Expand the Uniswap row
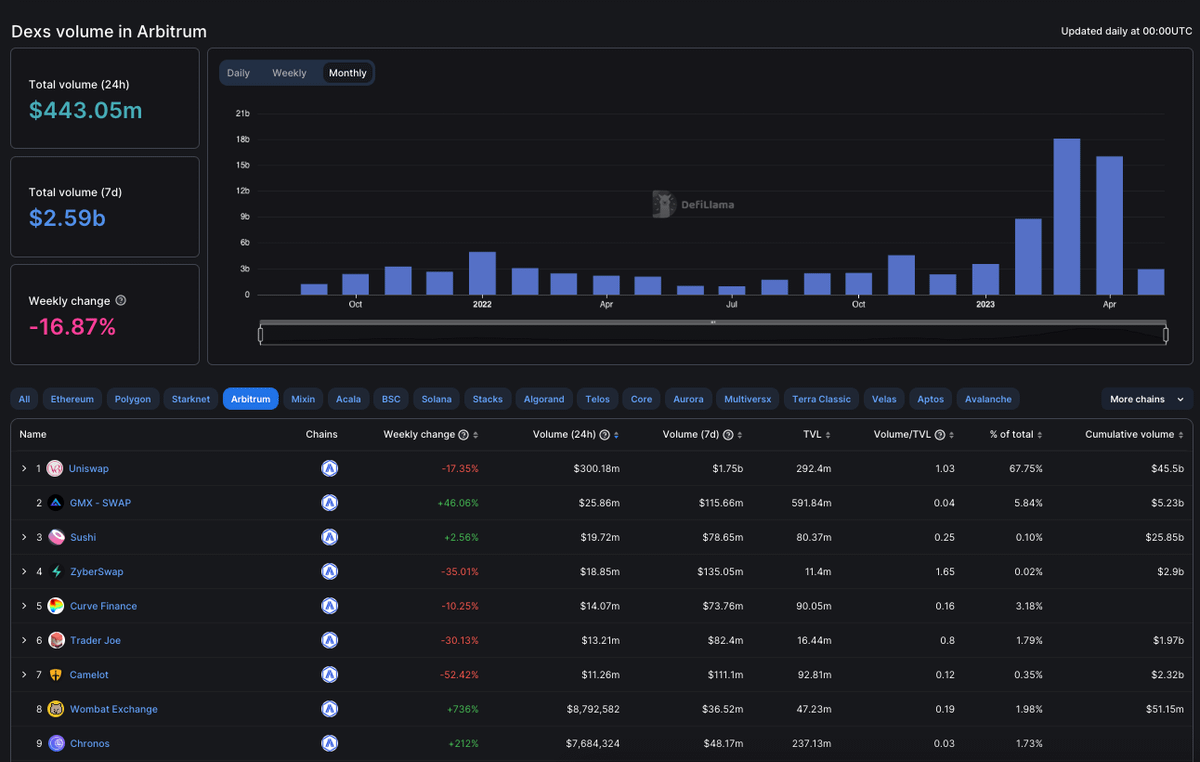Viewport: 1200px width, 762px height. click(x=24, y=469)
